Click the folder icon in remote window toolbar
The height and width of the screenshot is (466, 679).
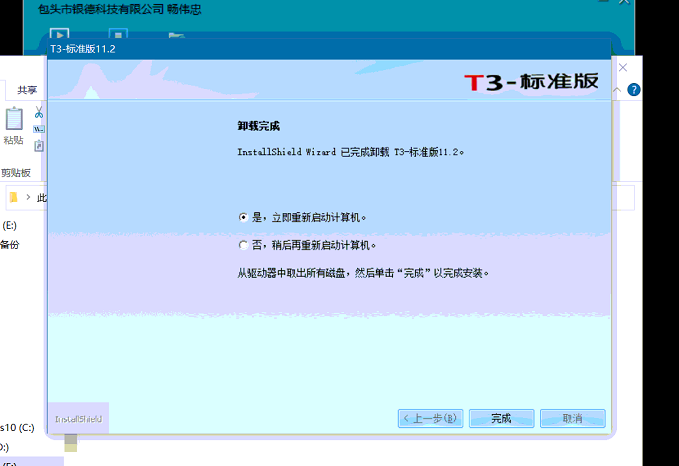(176, 36)
